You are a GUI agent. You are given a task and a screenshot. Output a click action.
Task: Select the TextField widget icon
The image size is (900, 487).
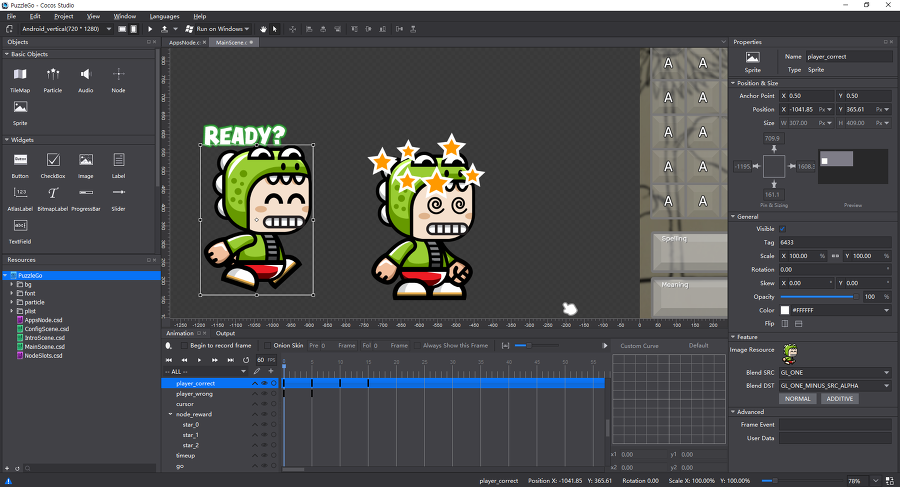(20, 226)
